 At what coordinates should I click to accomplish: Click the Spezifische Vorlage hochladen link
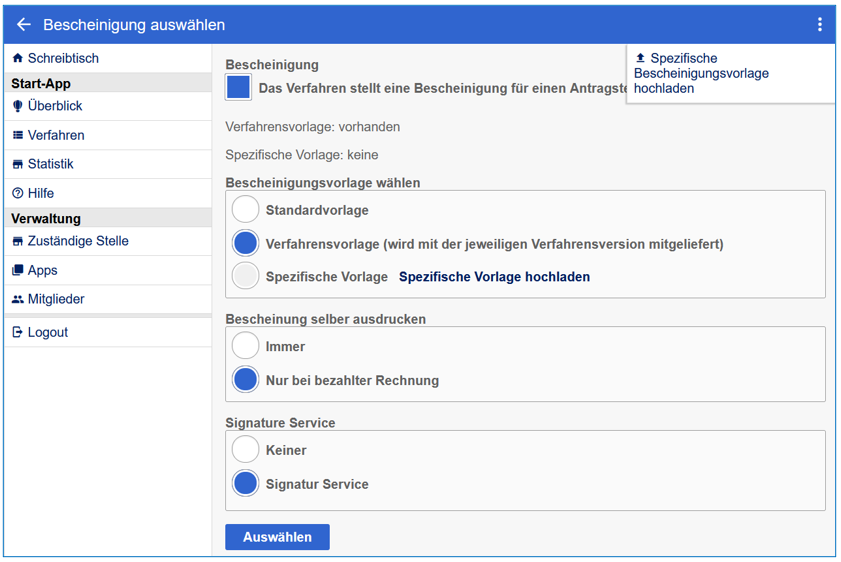coord(494,277)
